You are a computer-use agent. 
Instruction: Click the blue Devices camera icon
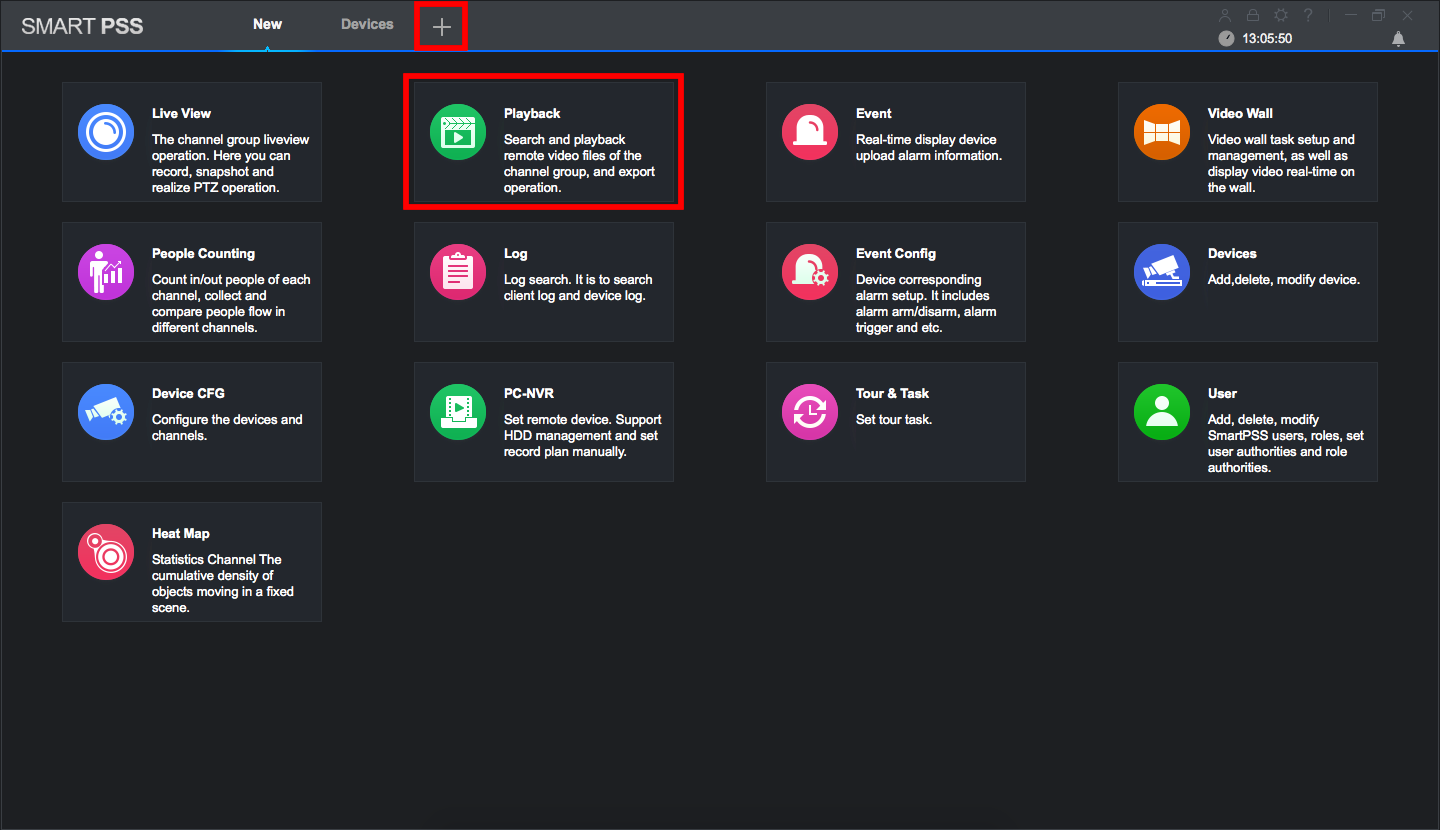click(x=1162, y=272)
